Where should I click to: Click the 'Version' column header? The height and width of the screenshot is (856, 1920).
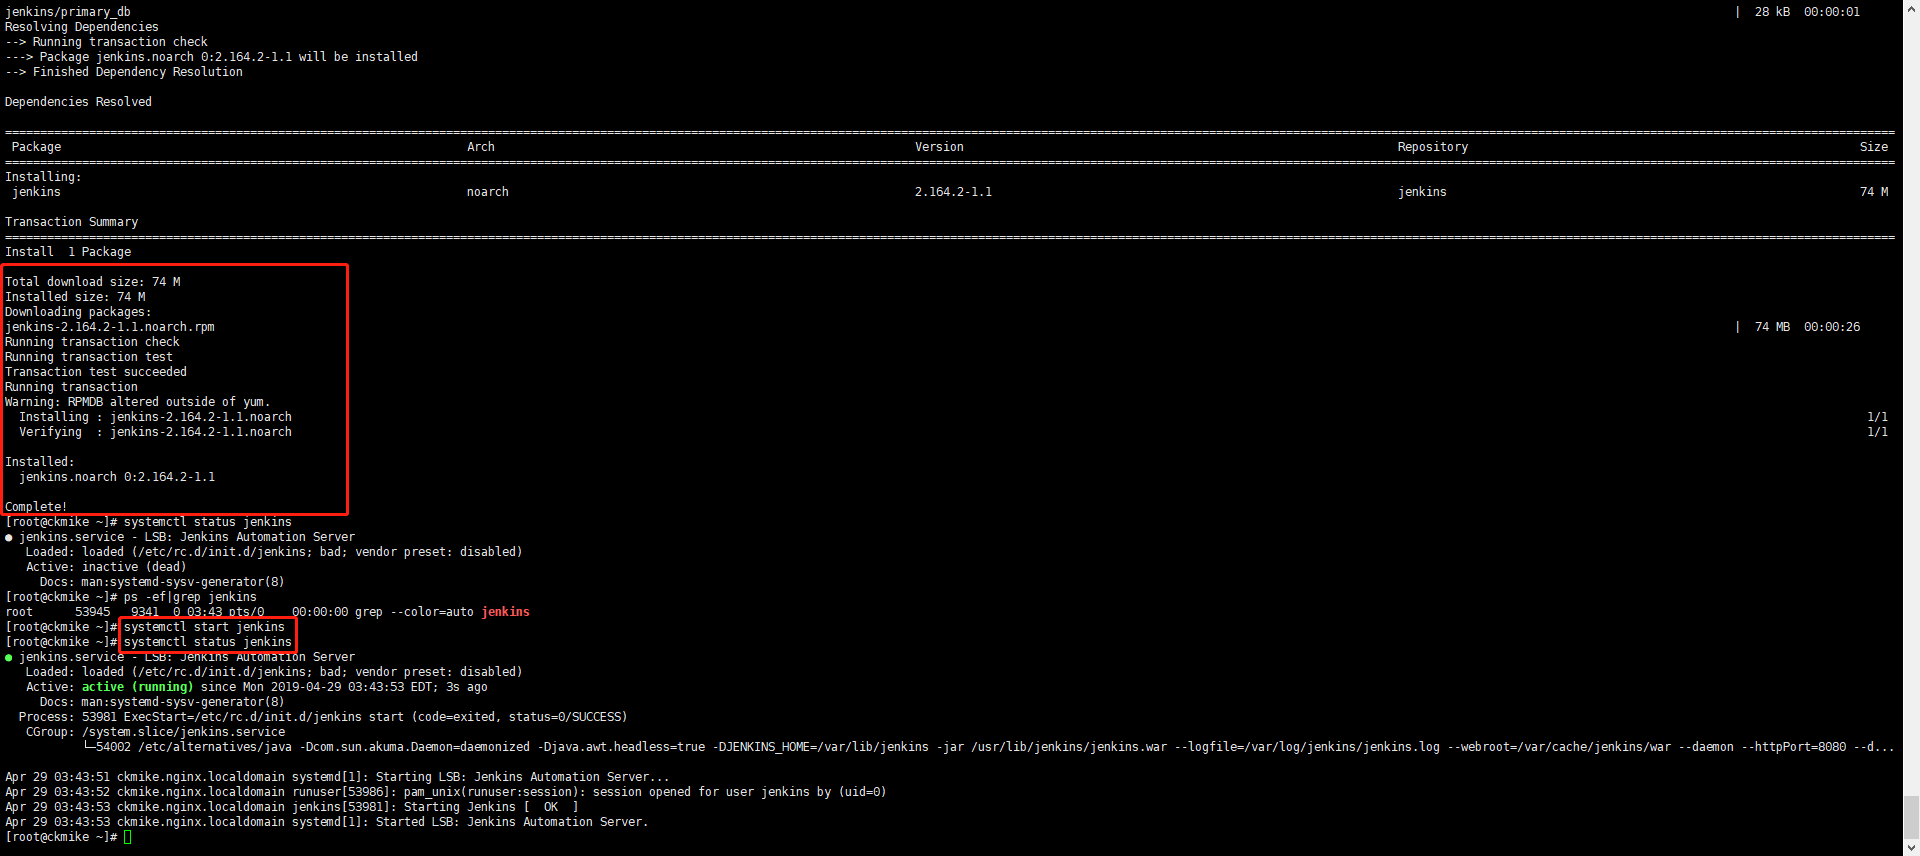939,147
